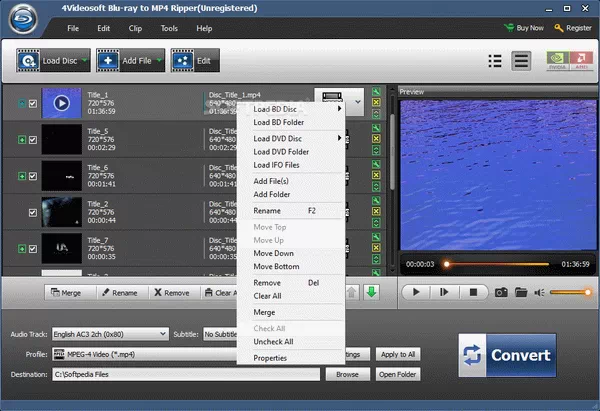Open snapshot folder icon in preview controls
Image resolution: width=600 pixels, height=411 pixels.
pyautogui.click(x=521, y=293)
